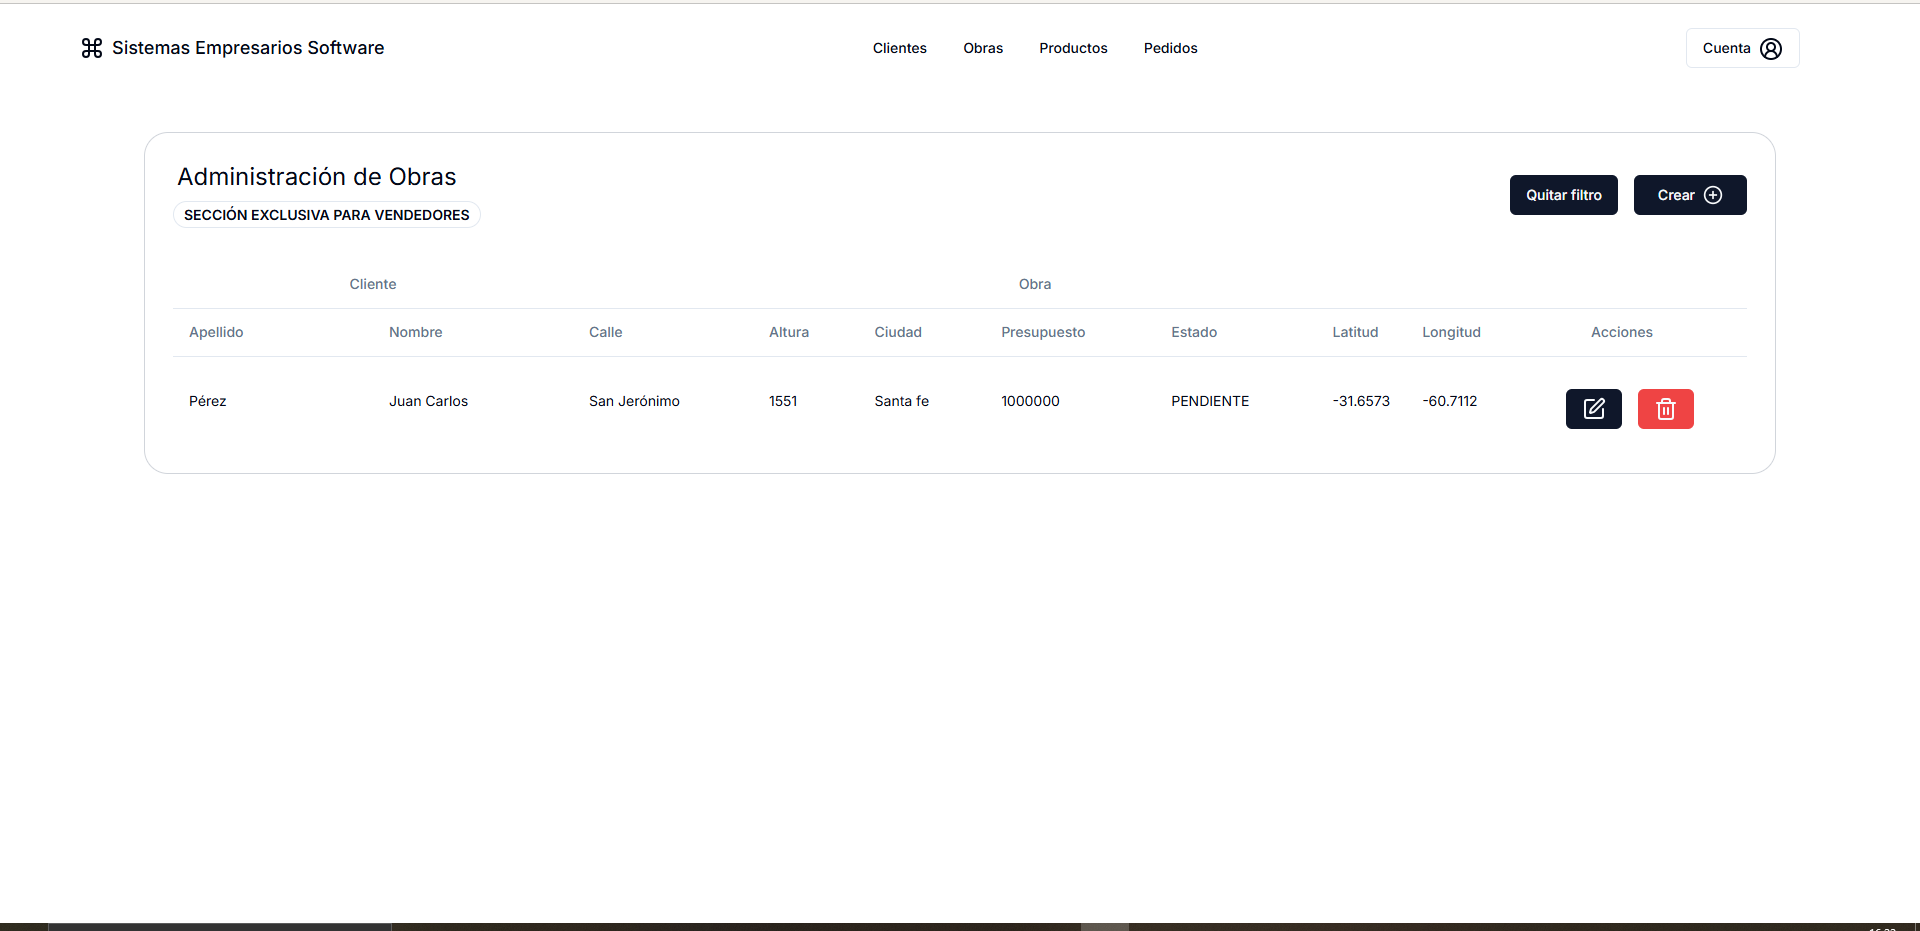Open the Pedidos page
This screenshot has height=931, width=1920.
pos(1170,48)
